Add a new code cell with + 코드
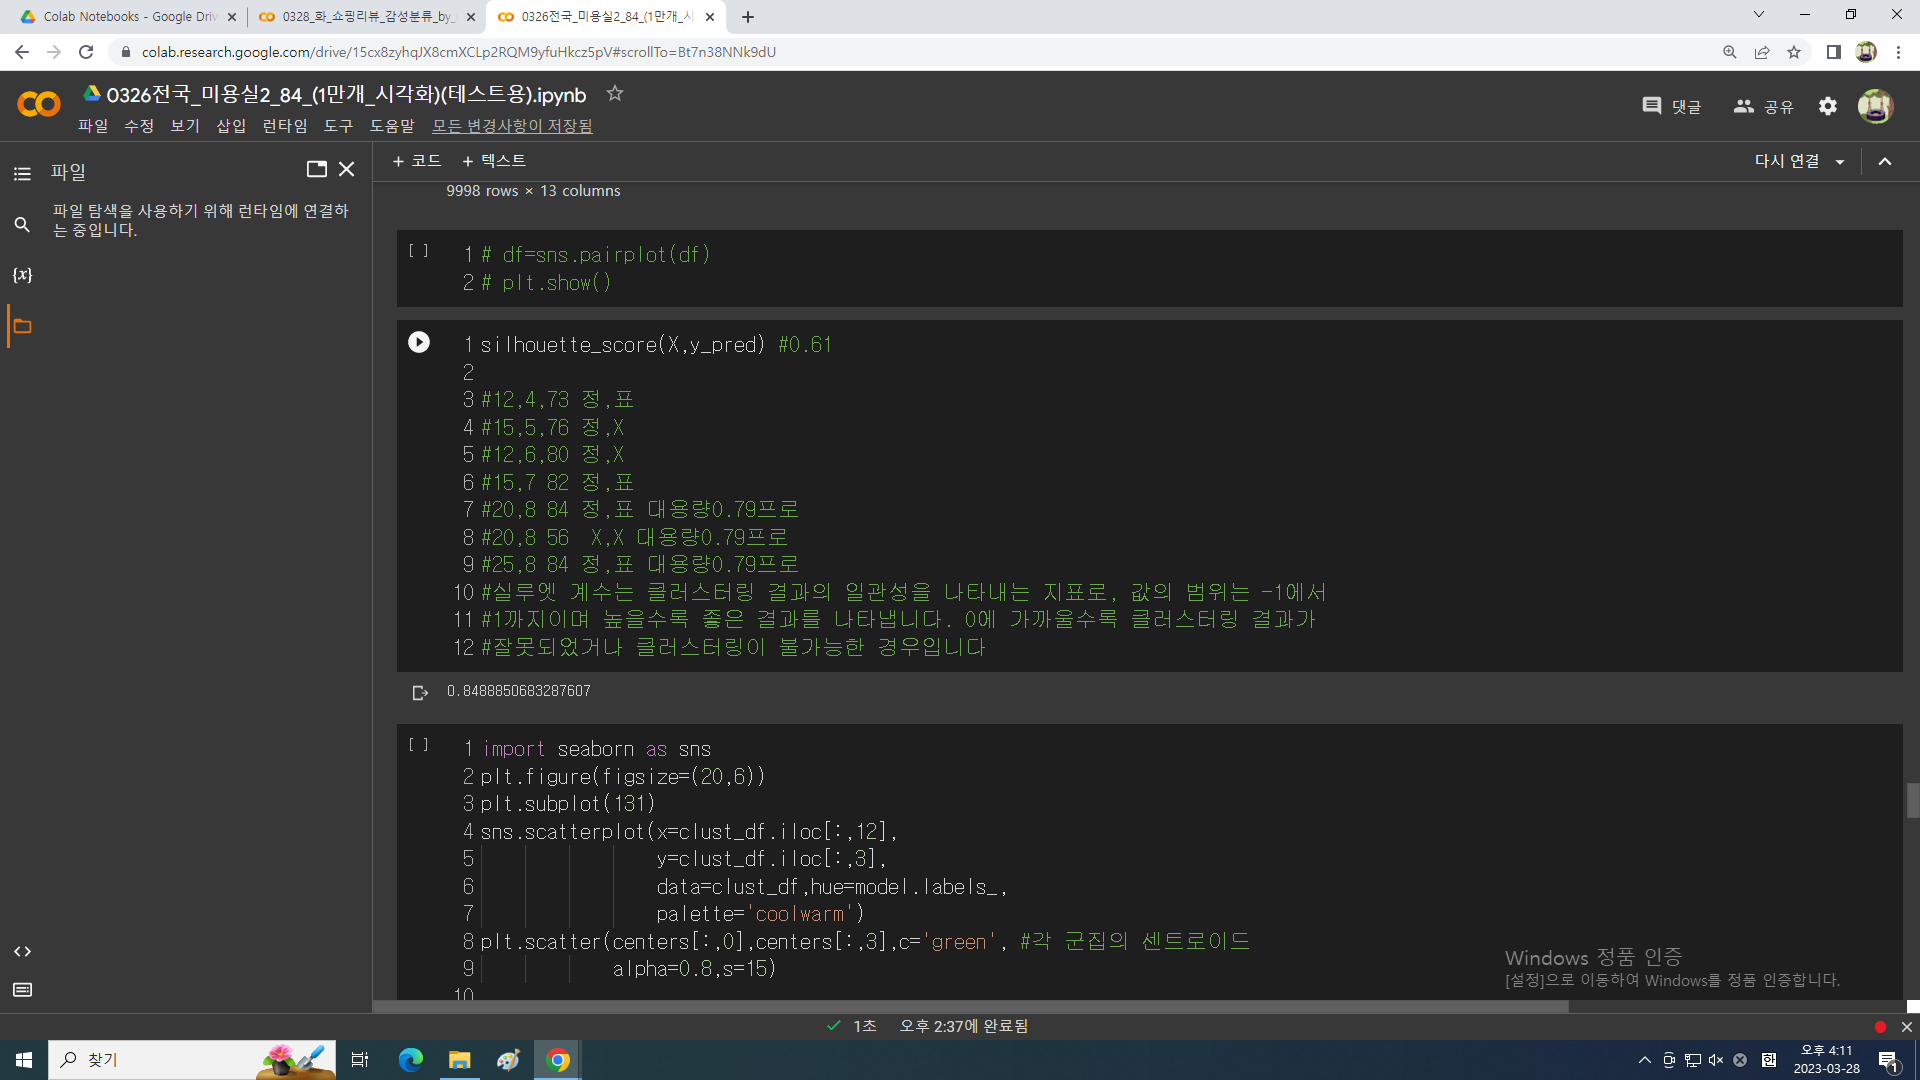Screen dimensions: 1920x1080 [417, 161]
